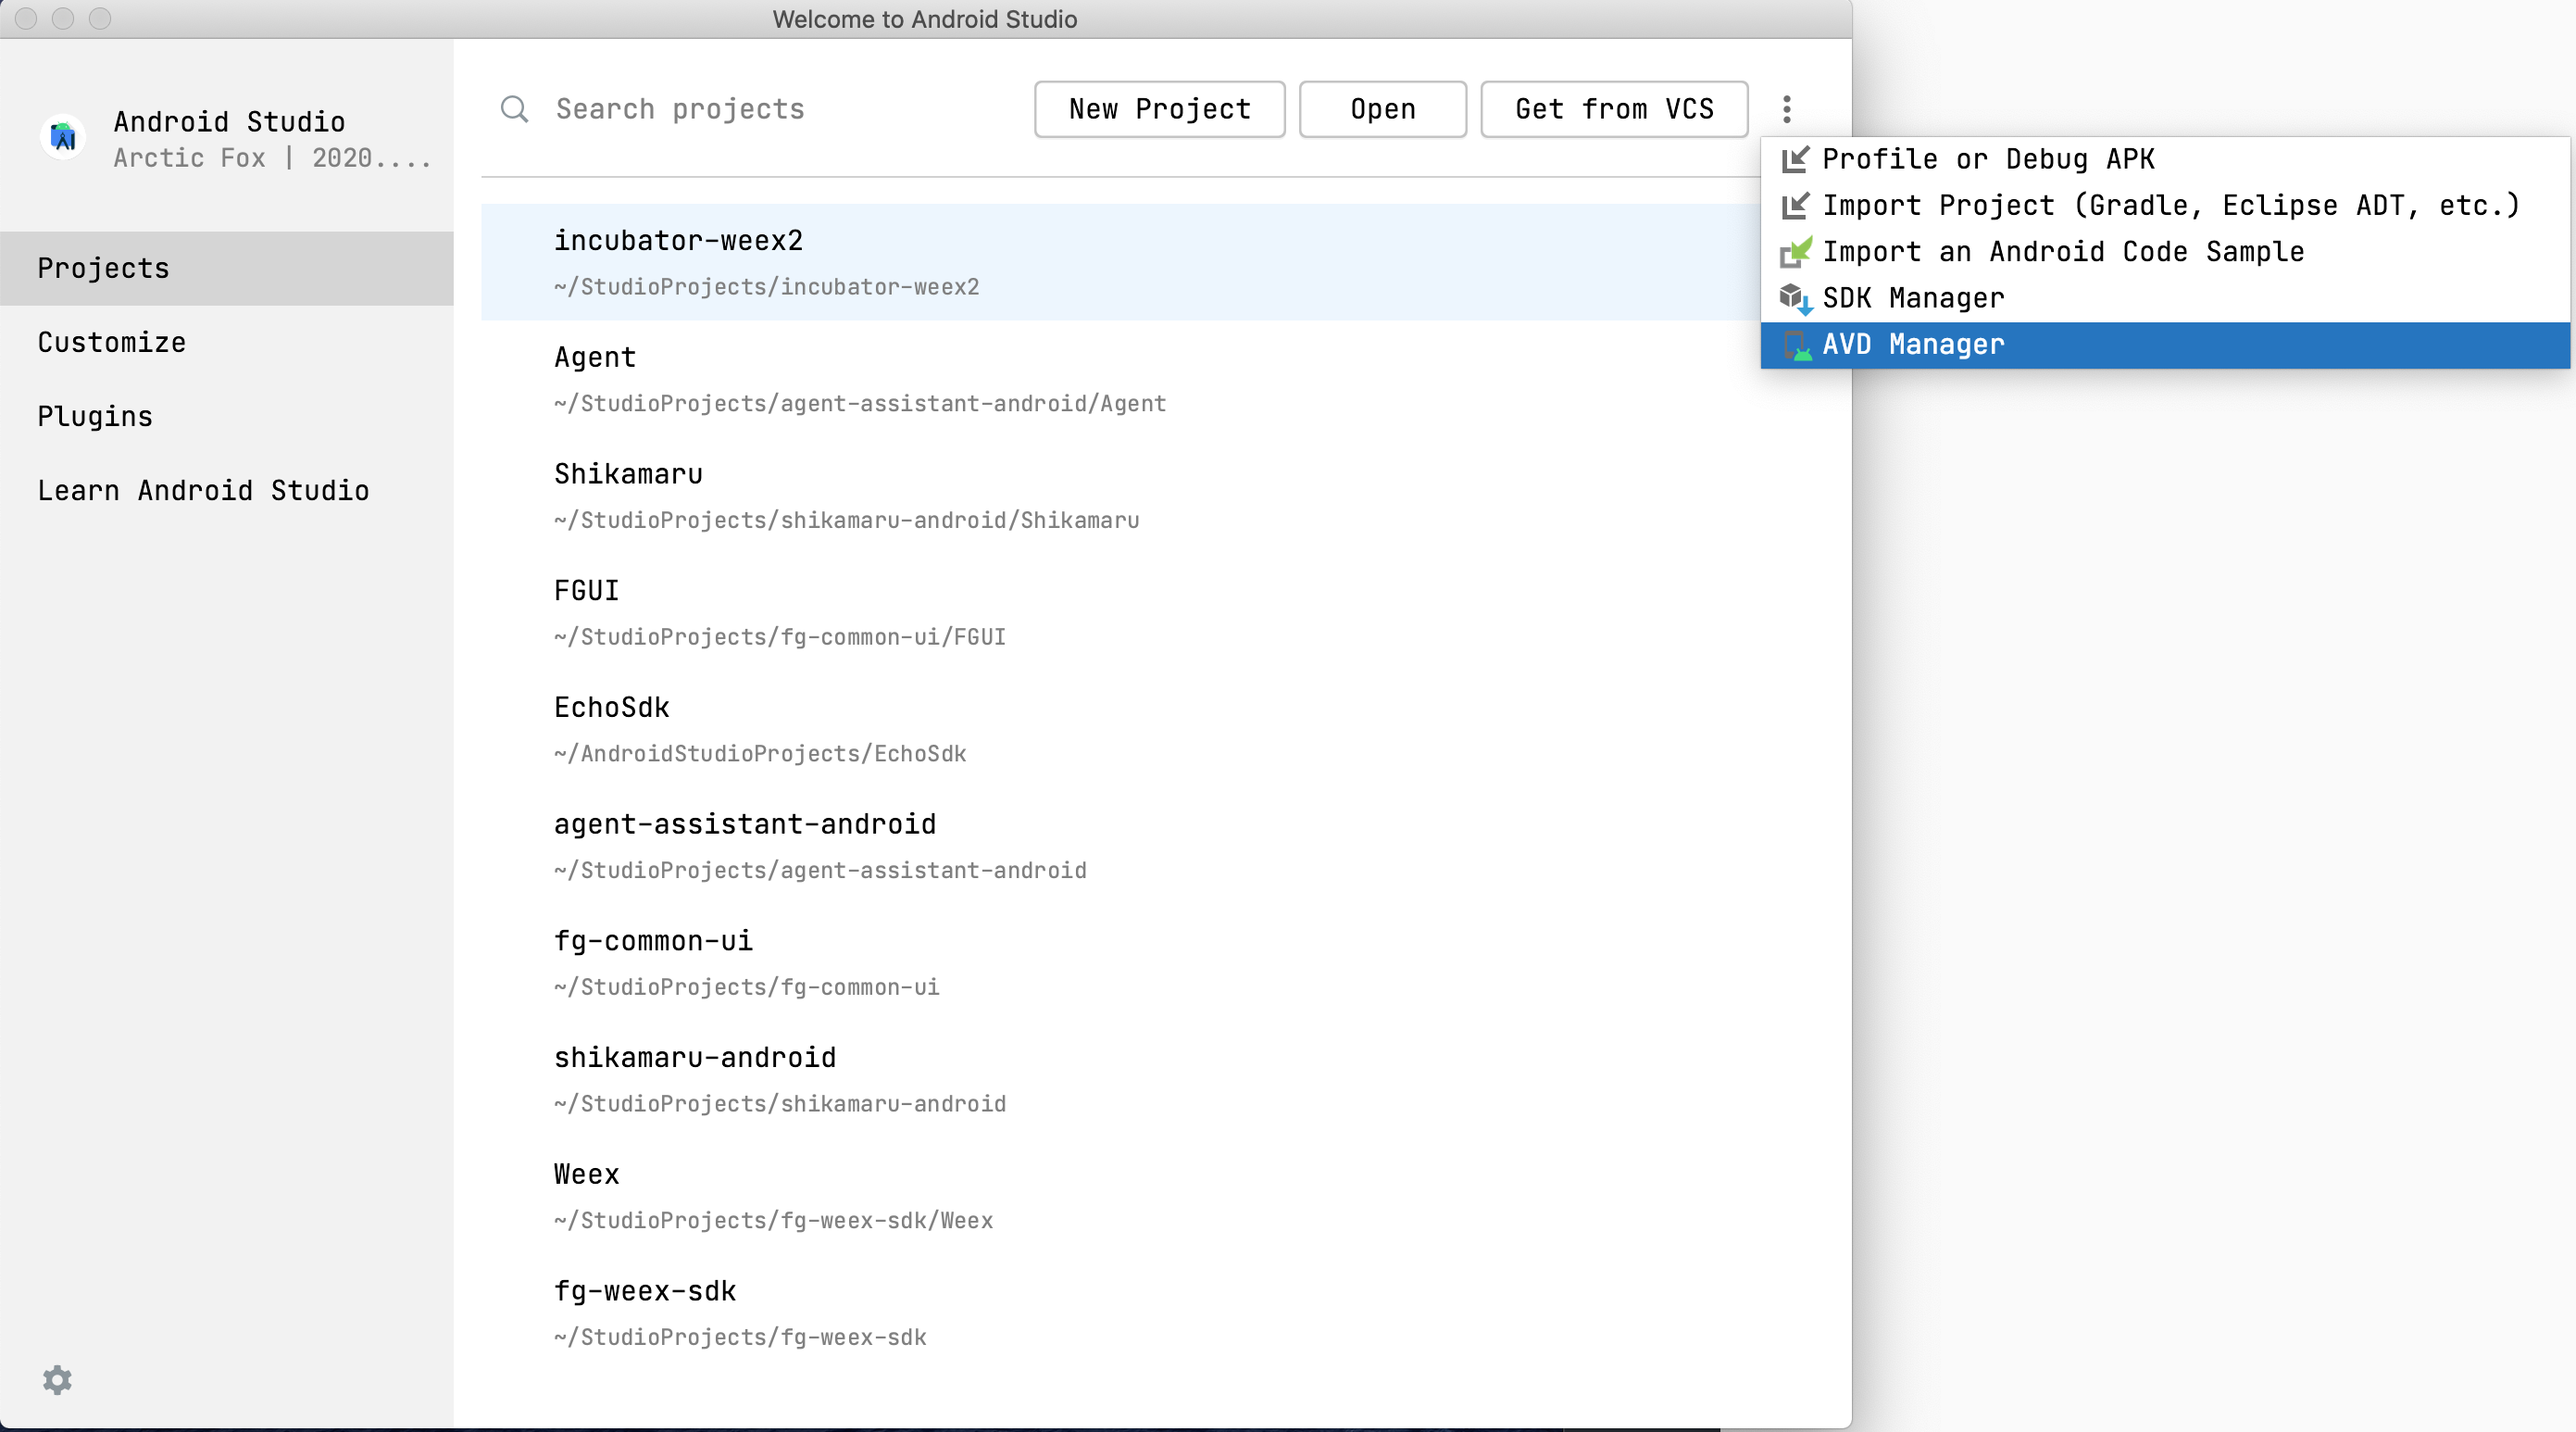Viewport: 2576px width, 1432px height.
Task: Click path ~/StudioProjects/fg-weex-sdk/Weex
Action: point(773,1220)
